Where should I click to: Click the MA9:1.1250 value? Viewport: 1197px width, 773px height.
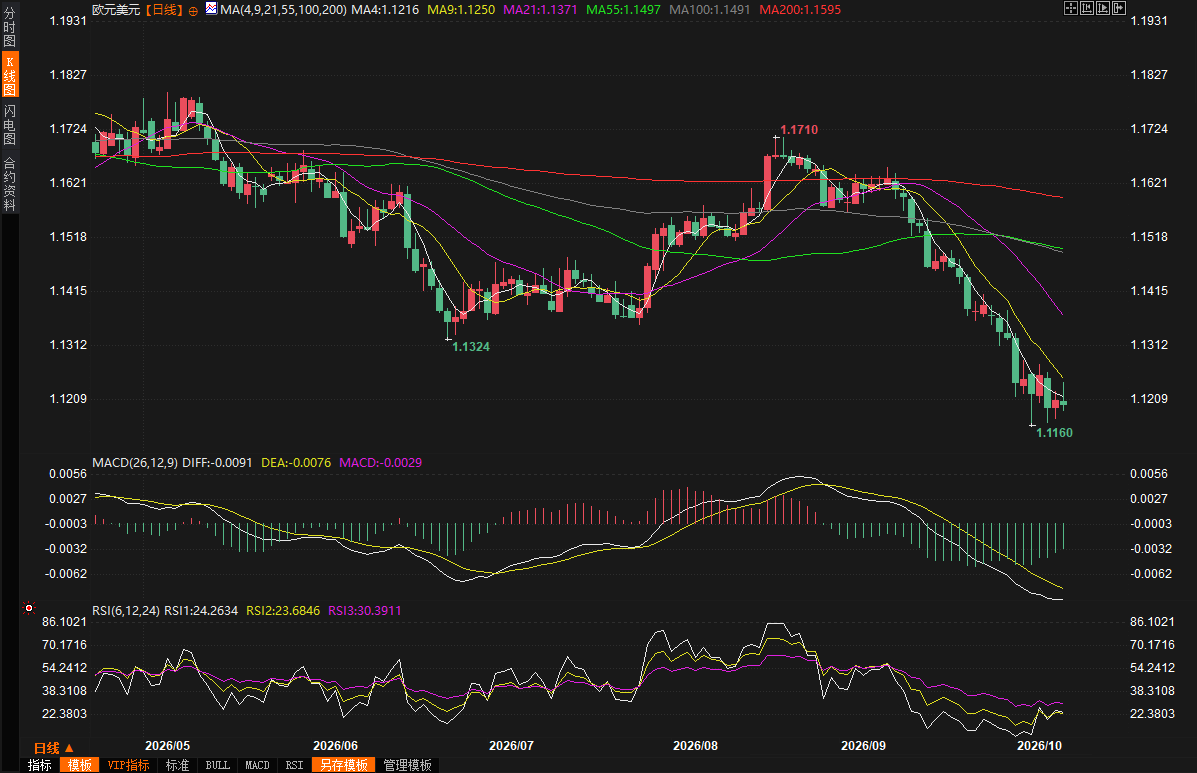461,10
